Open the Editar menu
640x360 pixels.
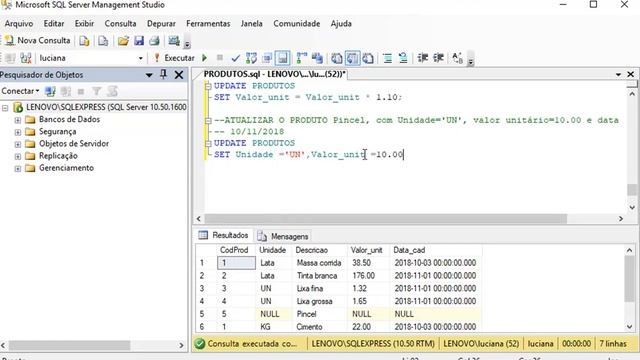[54, 24]
